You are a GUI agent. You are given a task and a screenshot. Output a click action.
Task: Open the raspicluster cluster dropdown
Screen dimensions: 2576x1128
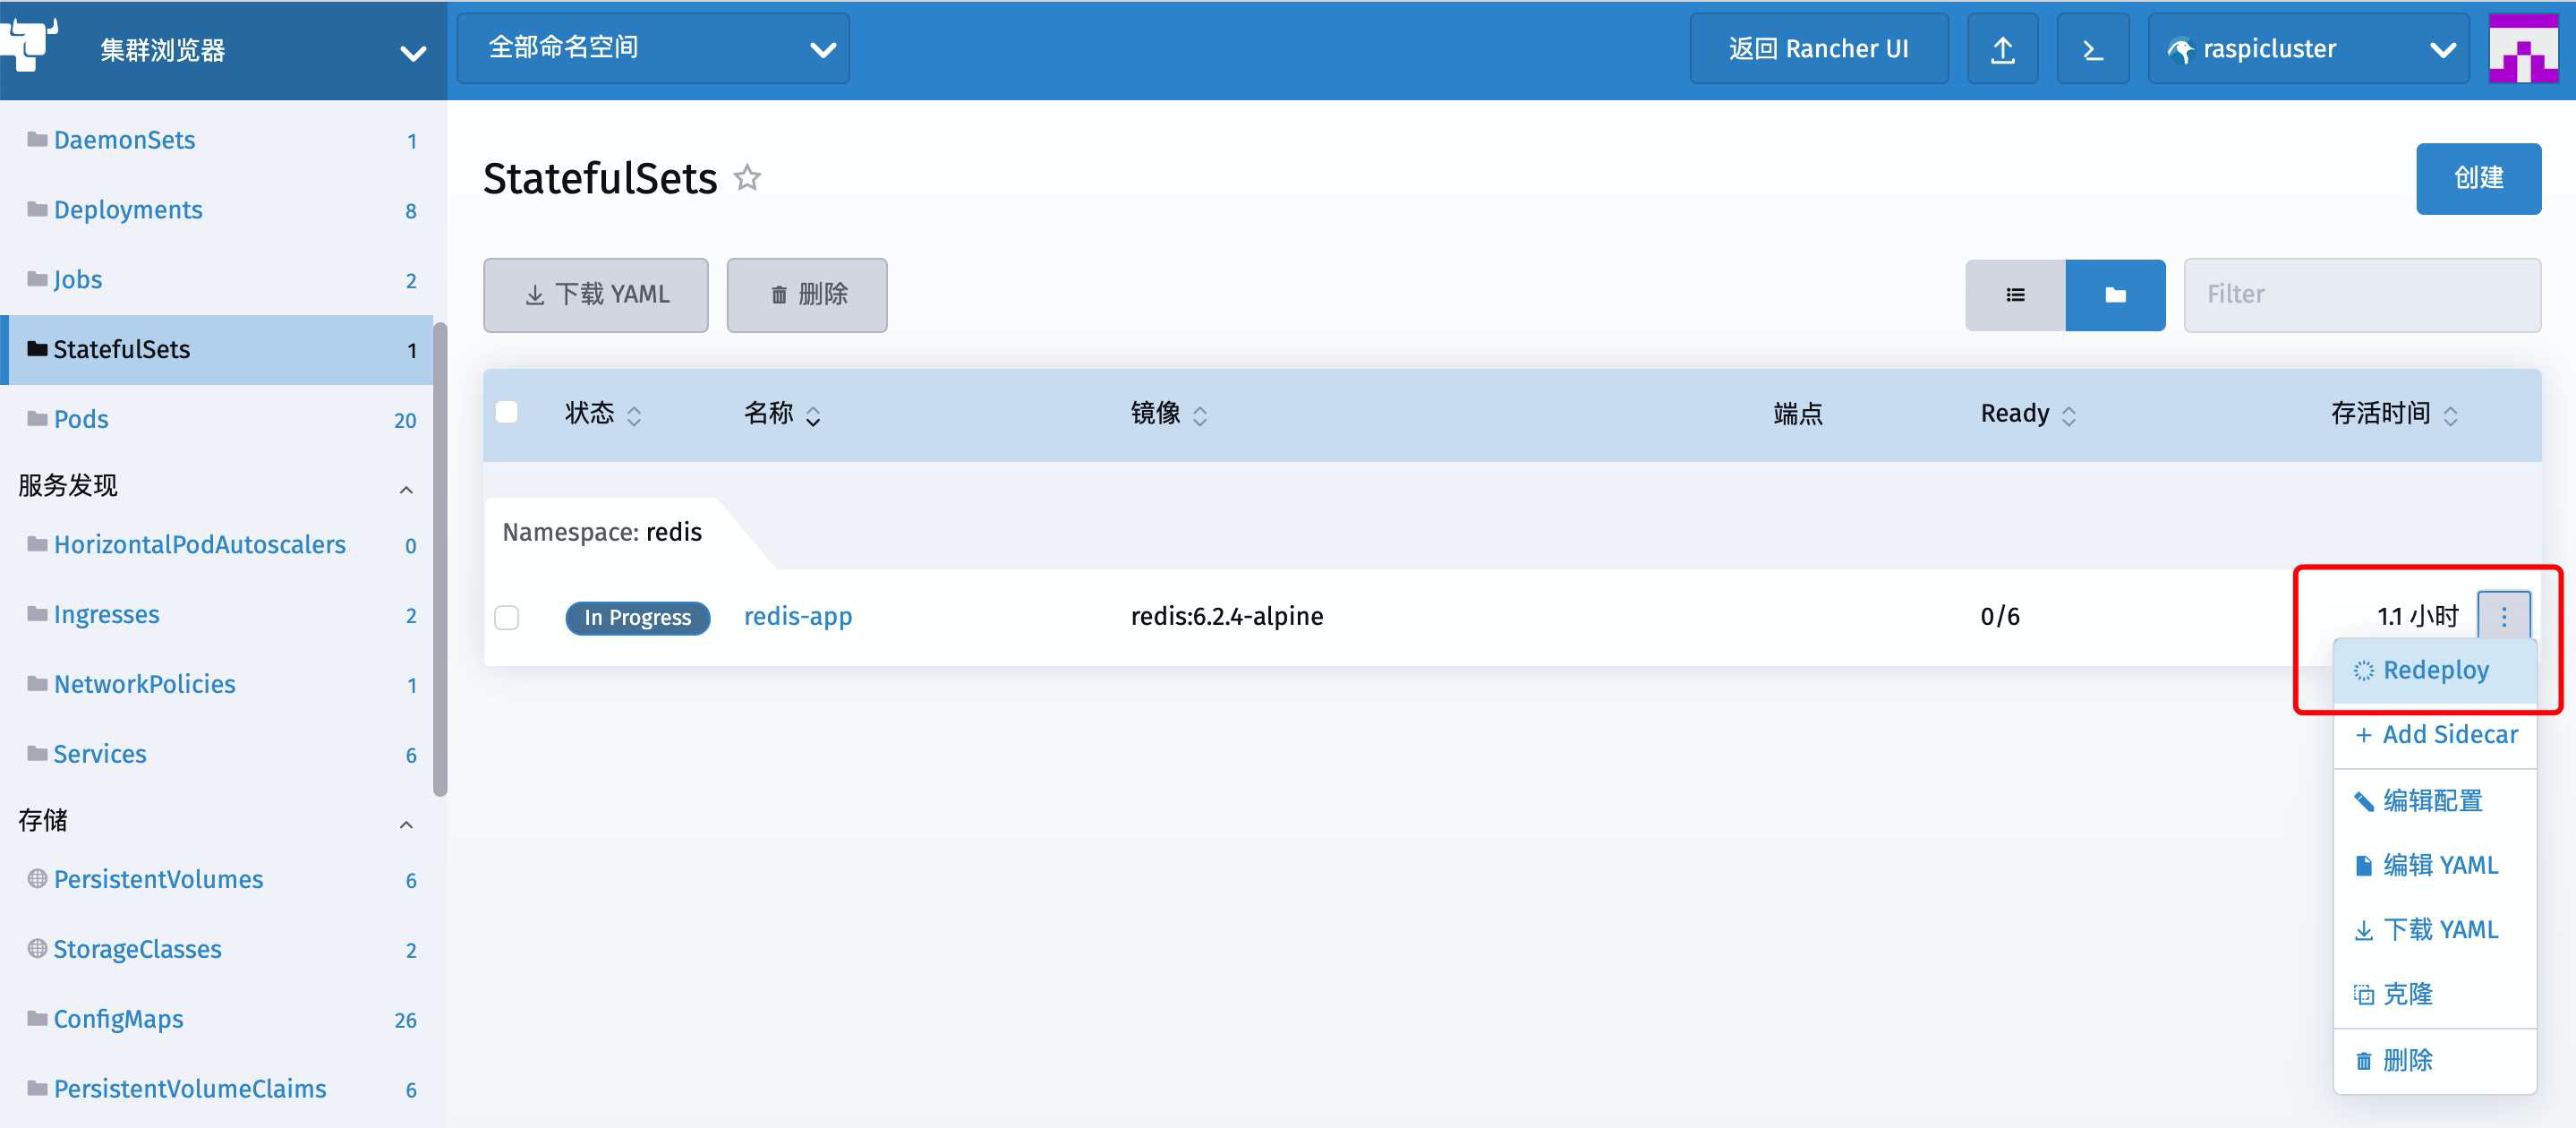2308,49
